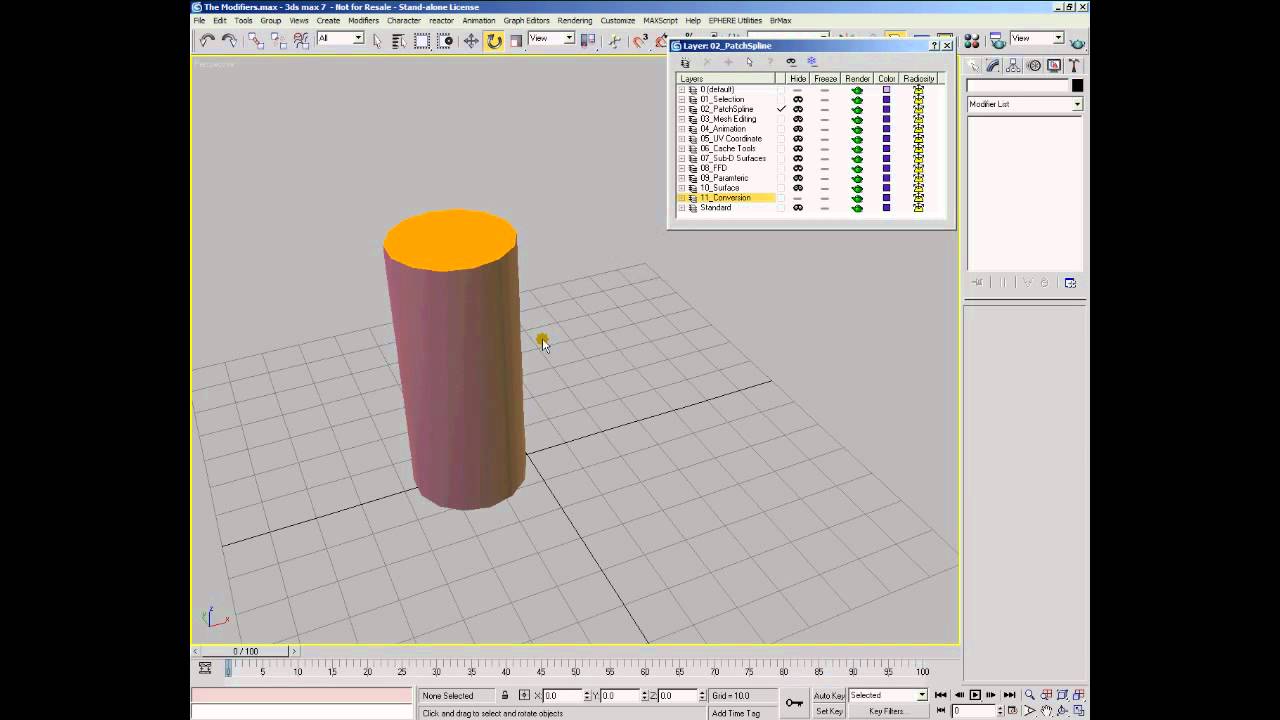Open Configure Modifier Sets button

pos(1070,283)
